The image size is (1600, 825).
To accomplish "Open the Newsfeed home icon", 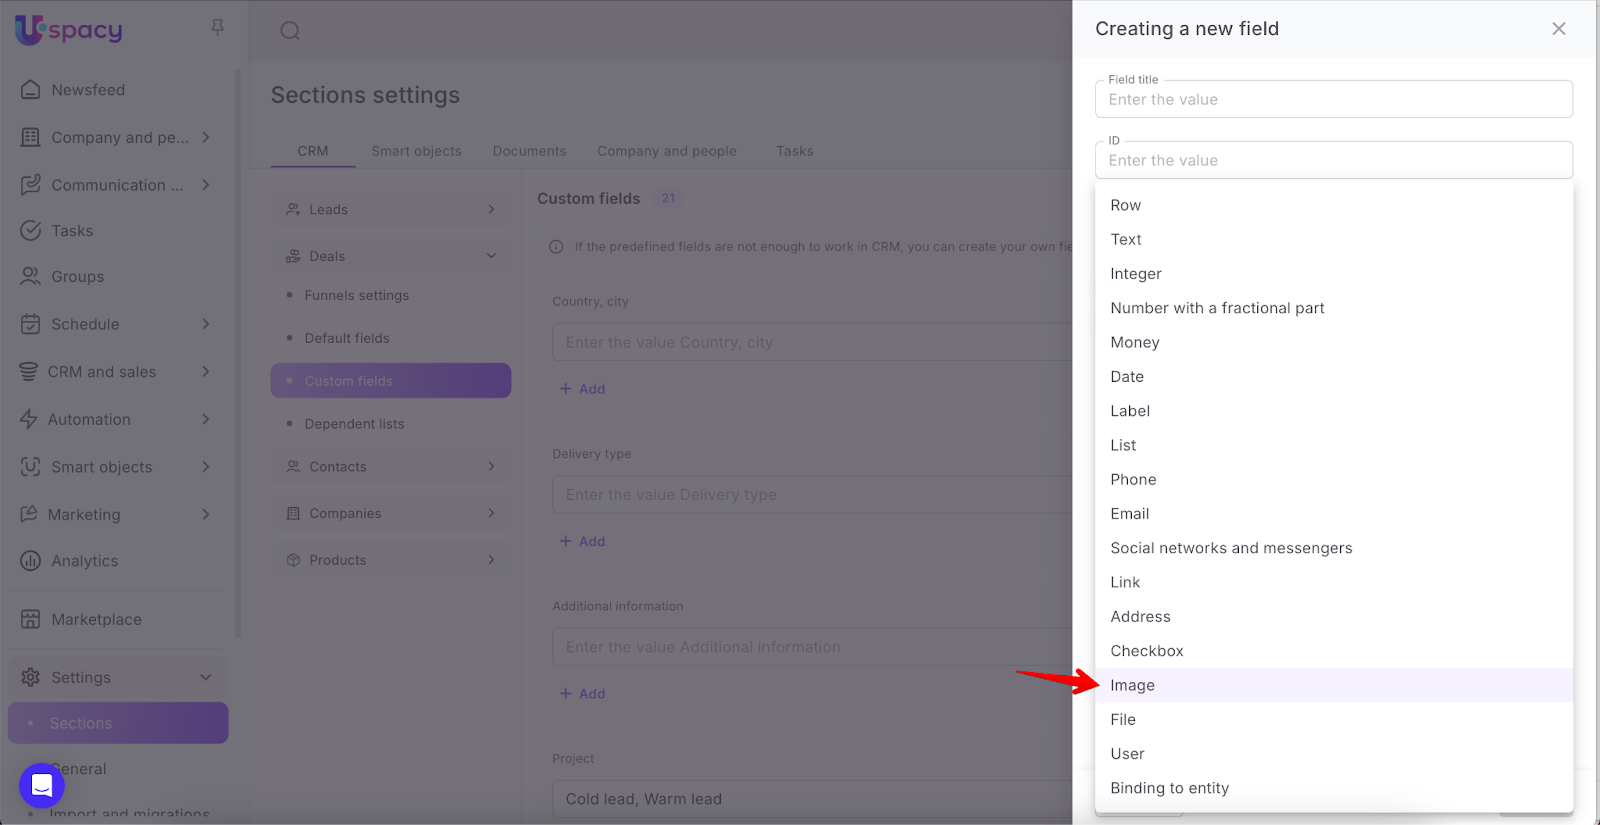I will coord(31,90).
